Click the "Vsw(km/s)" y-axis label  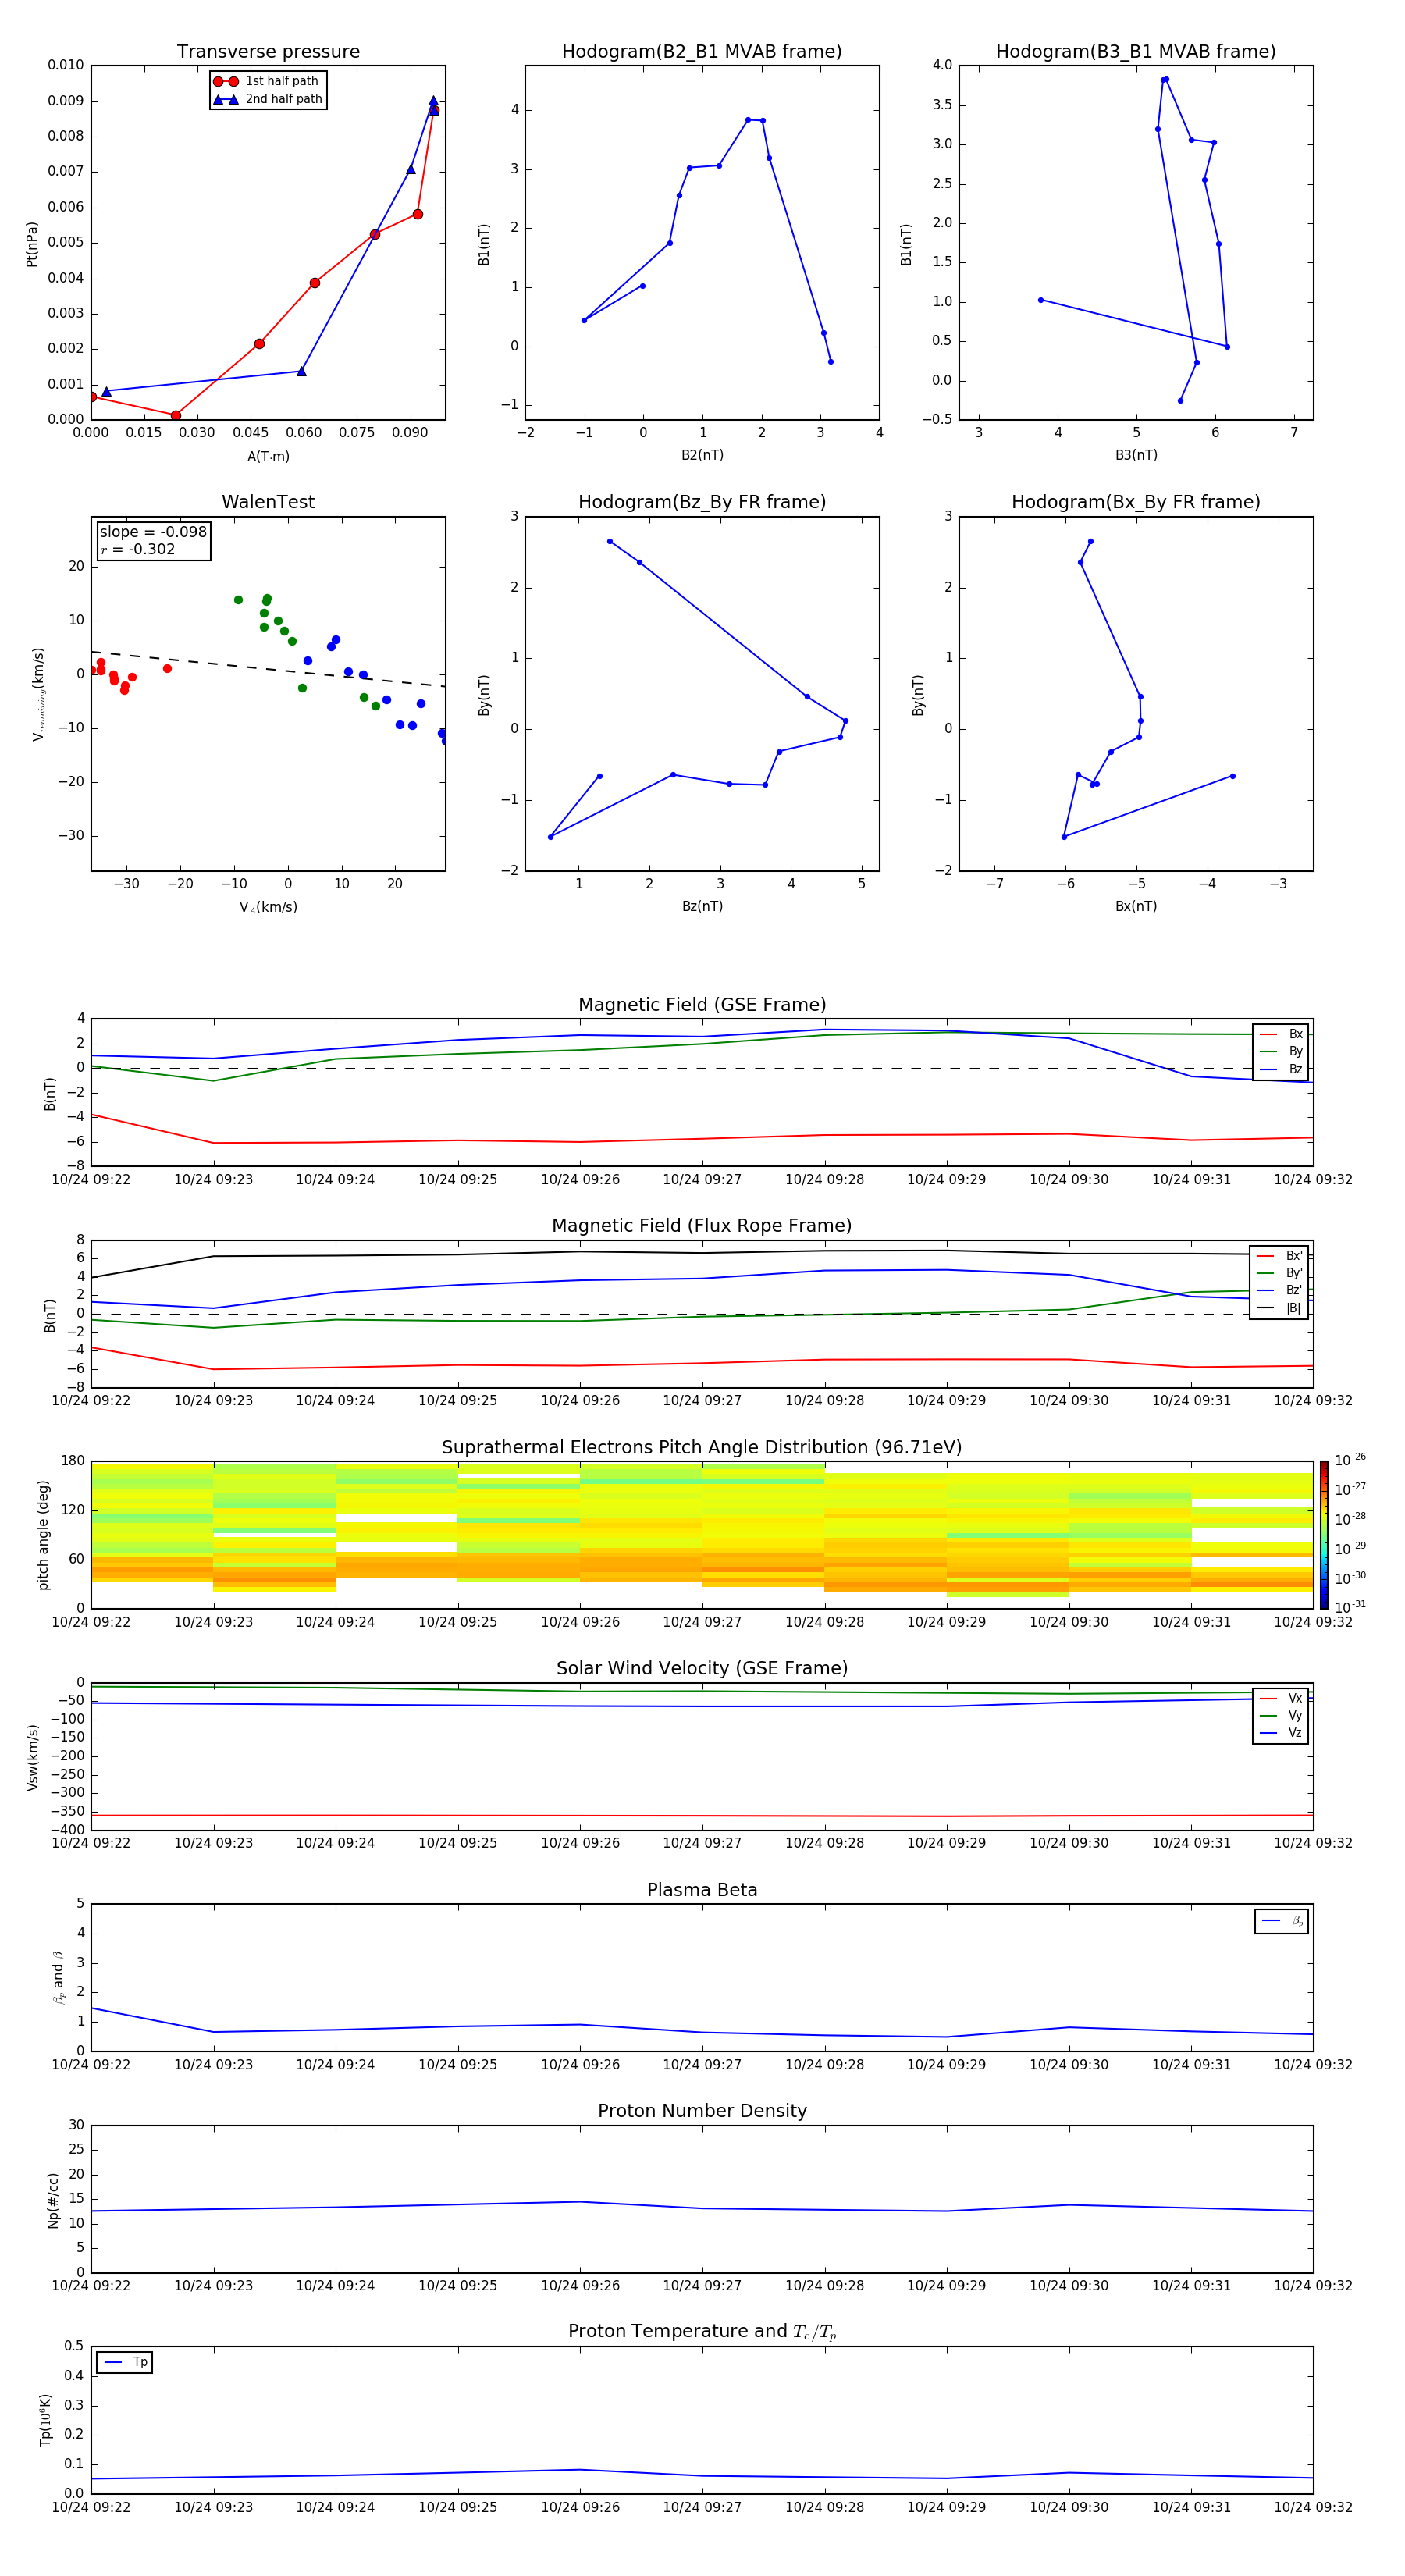tap(33, 1757)
